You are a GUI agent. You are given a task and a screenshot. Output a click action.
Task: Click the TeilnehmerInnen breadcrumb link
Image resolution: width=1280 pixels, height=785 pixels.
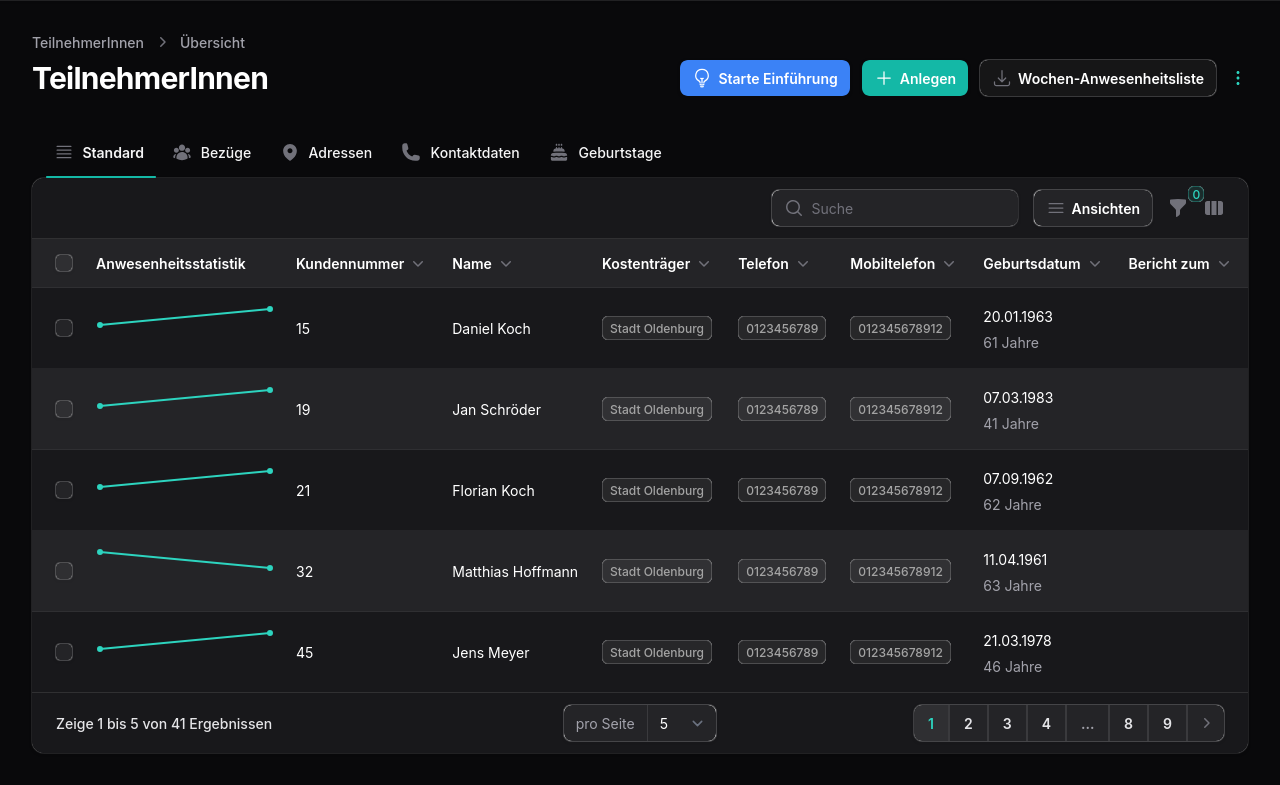click(88, 42)
